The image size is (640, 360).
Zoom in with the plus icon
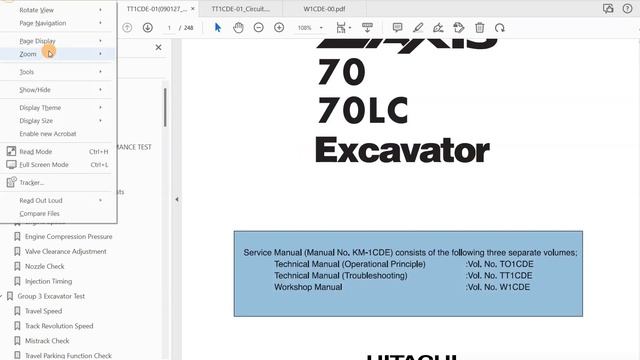pos(279,28)
